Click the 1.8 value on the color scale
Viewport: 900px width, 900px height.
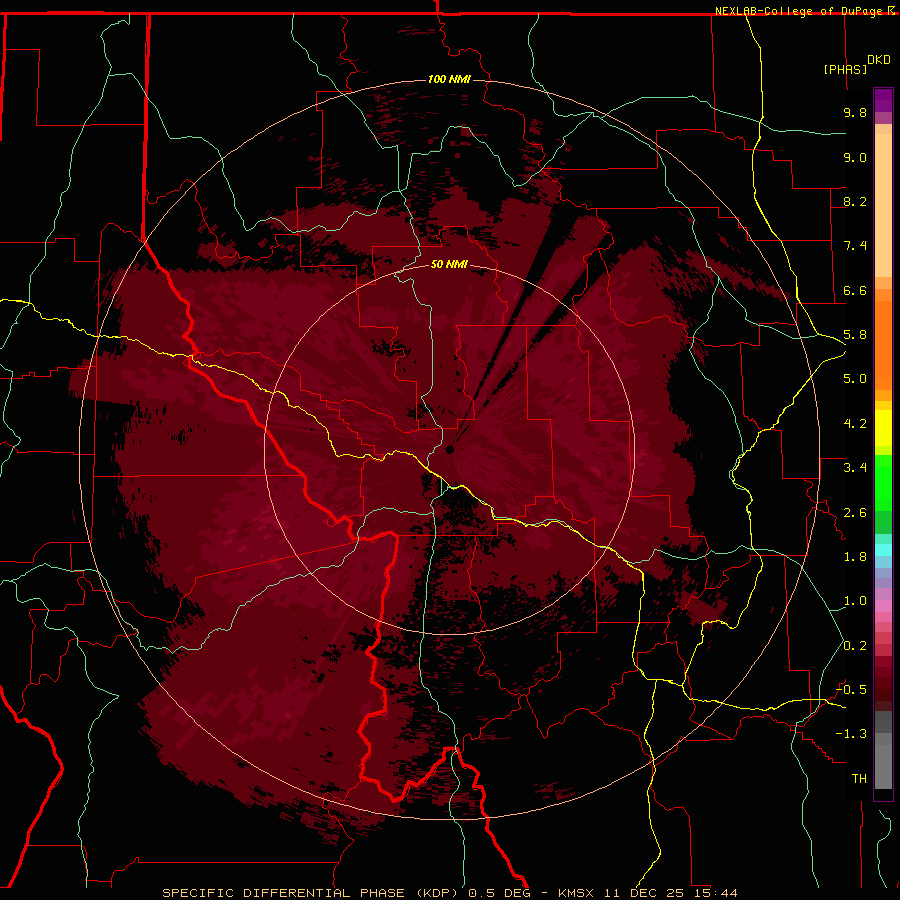855,557
